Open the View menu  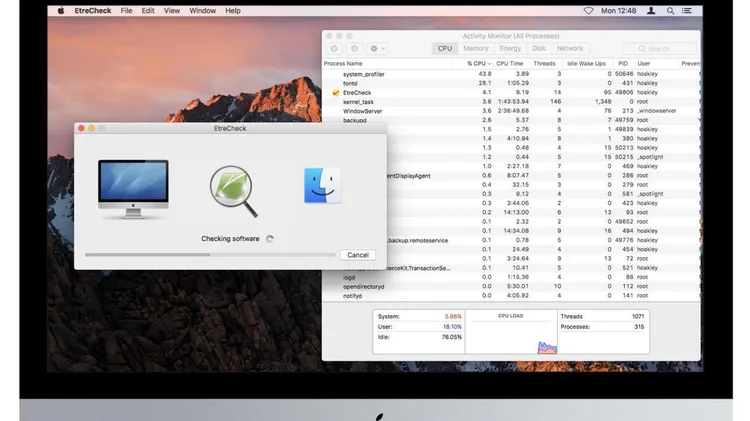(172, 11)
